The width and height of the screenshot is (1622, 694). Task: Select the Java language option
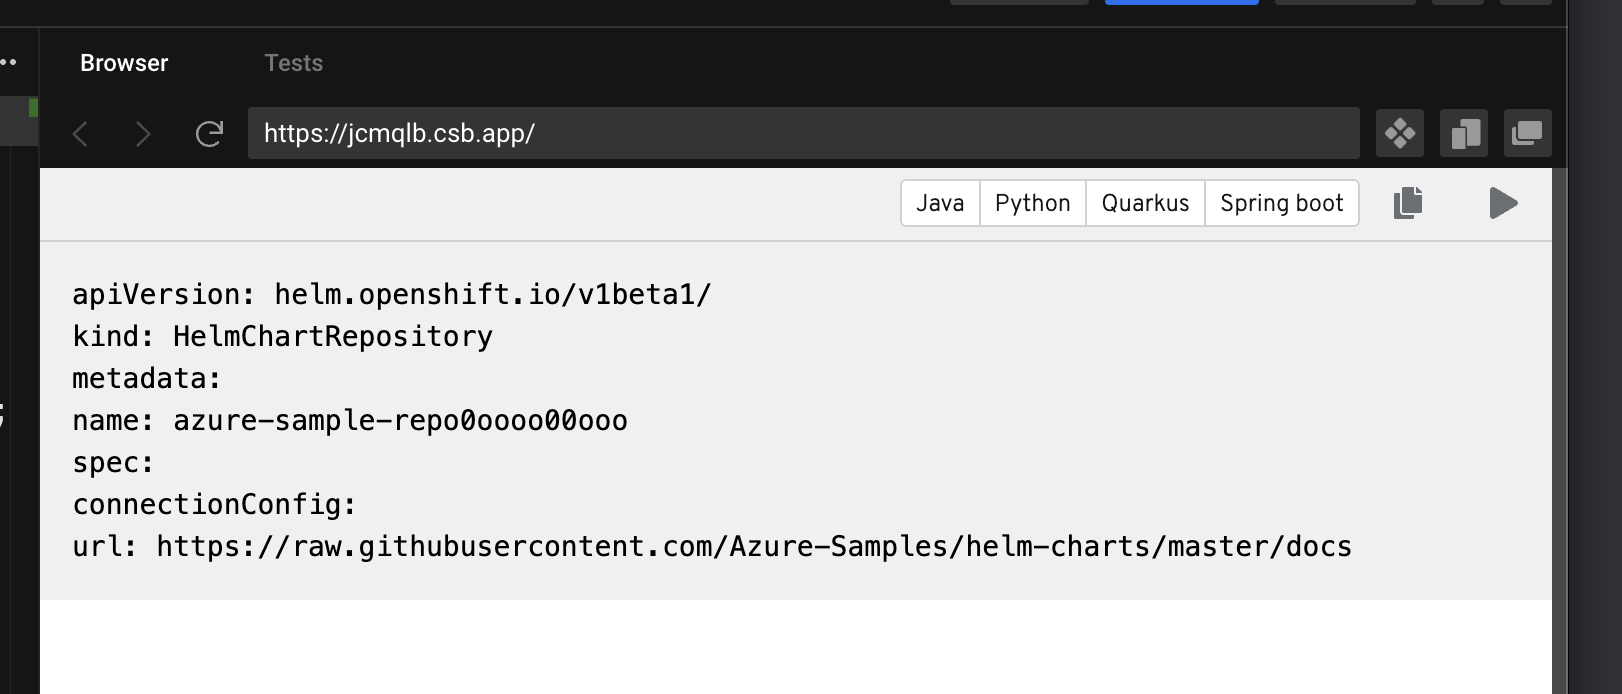coord(940,203)
